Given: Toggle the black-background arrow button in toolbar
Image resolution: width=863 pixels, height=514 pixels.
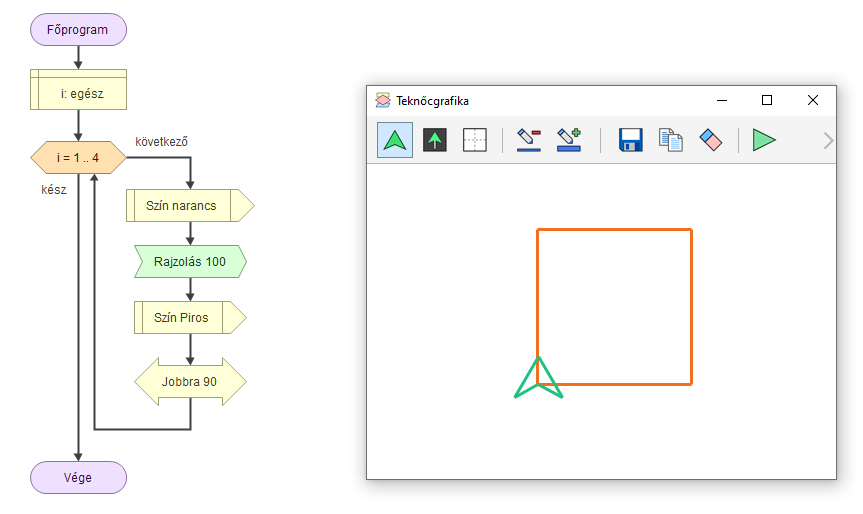Looking at the screenshot, I should coord(434,140).
